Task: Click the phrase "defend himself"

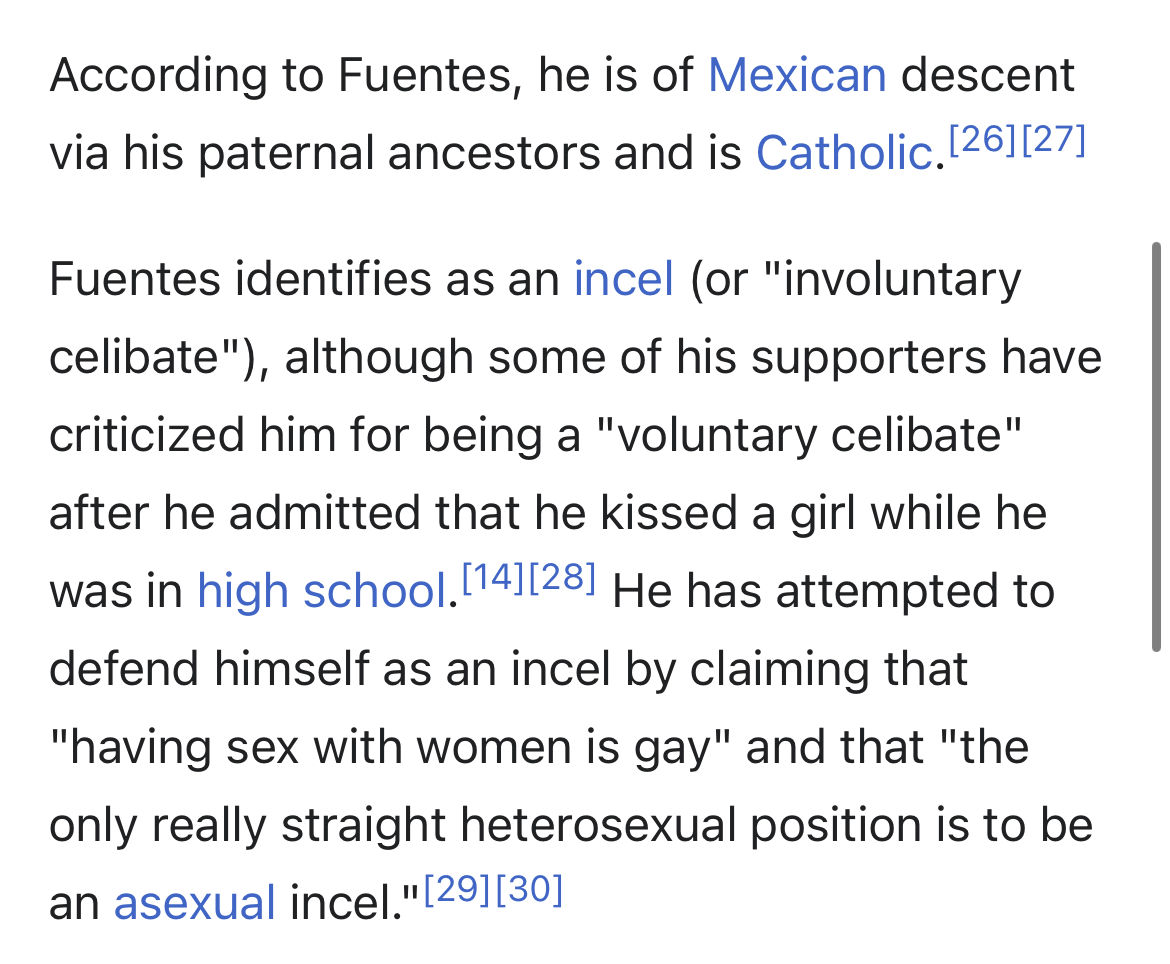Action: pos(210,669)
